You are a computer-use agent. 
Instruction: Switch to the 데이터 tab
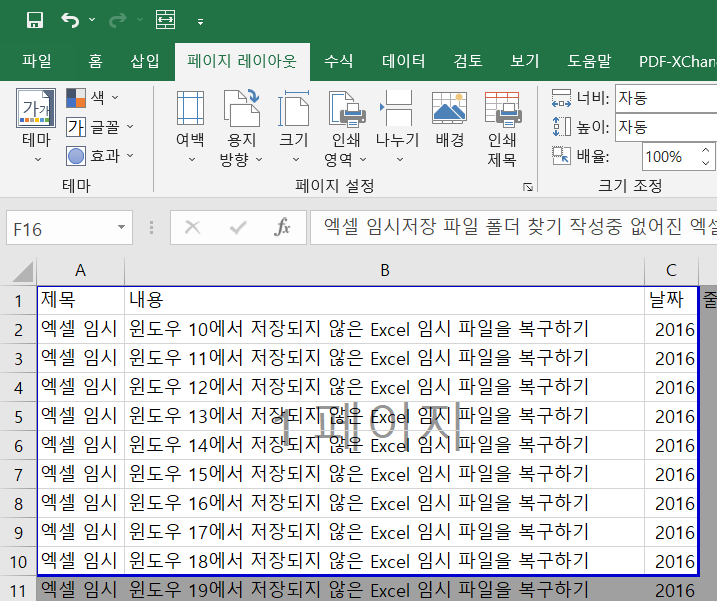[x=403, y=61]
